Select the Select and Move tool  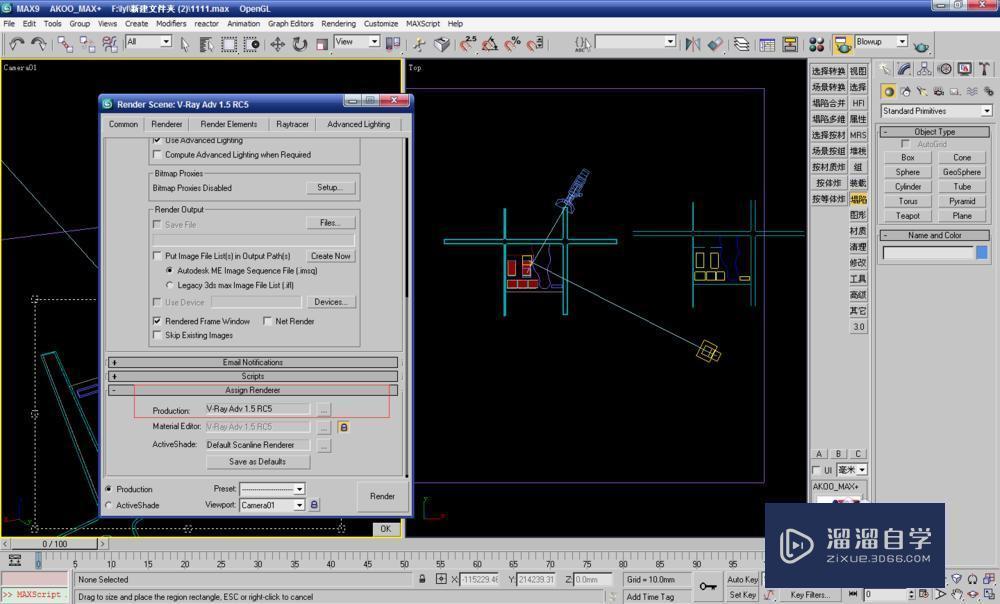click(277, 43)
